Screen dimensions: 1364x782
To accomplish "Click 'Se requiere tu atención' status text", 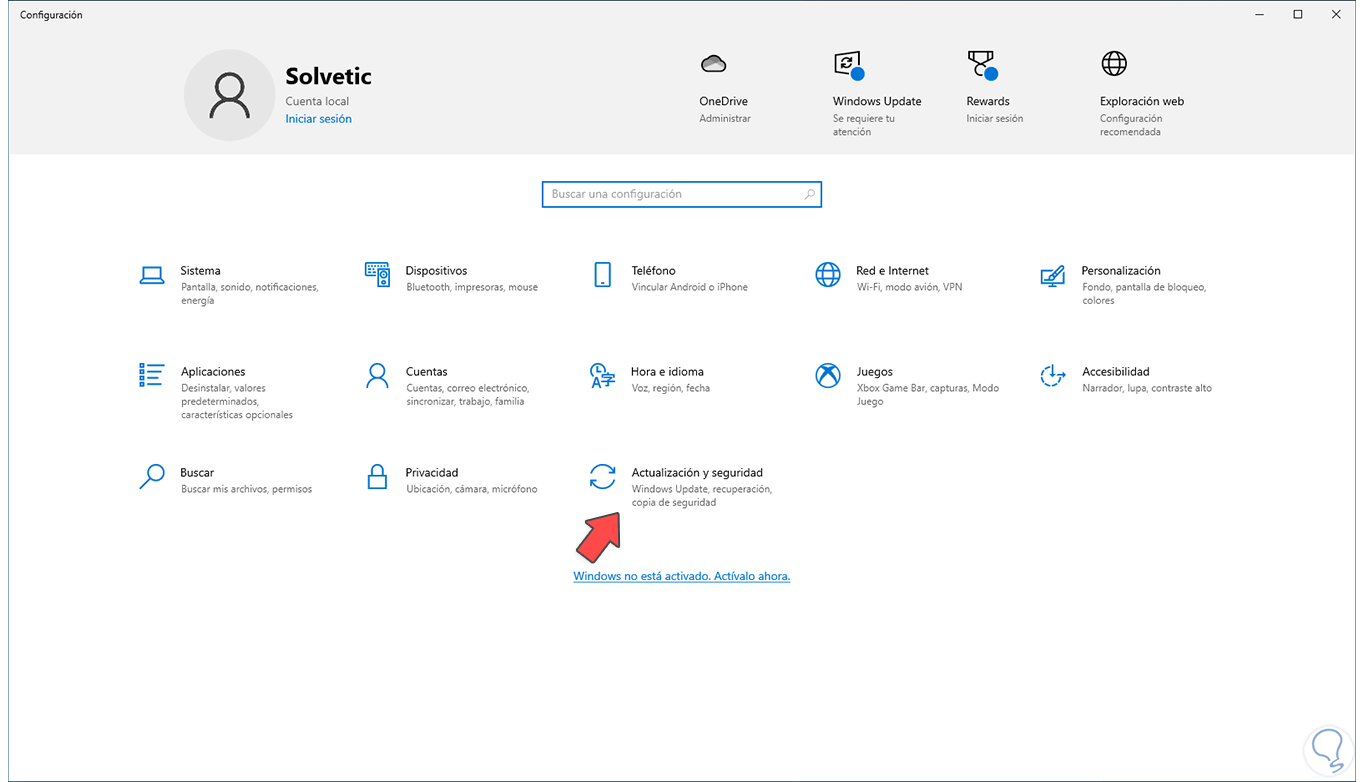I will [x=864, y=125].
